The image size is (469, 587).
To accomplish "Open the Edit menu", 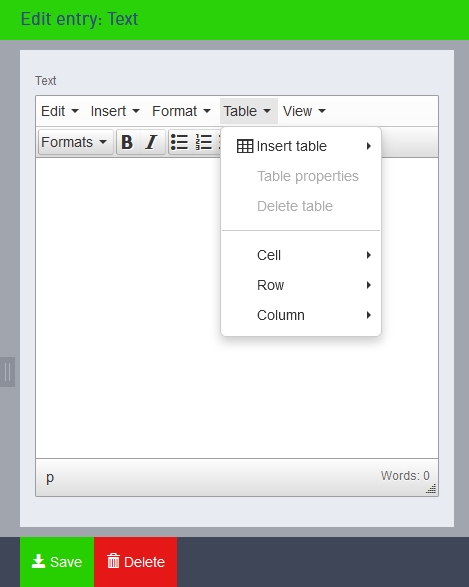I will point(60,111).
